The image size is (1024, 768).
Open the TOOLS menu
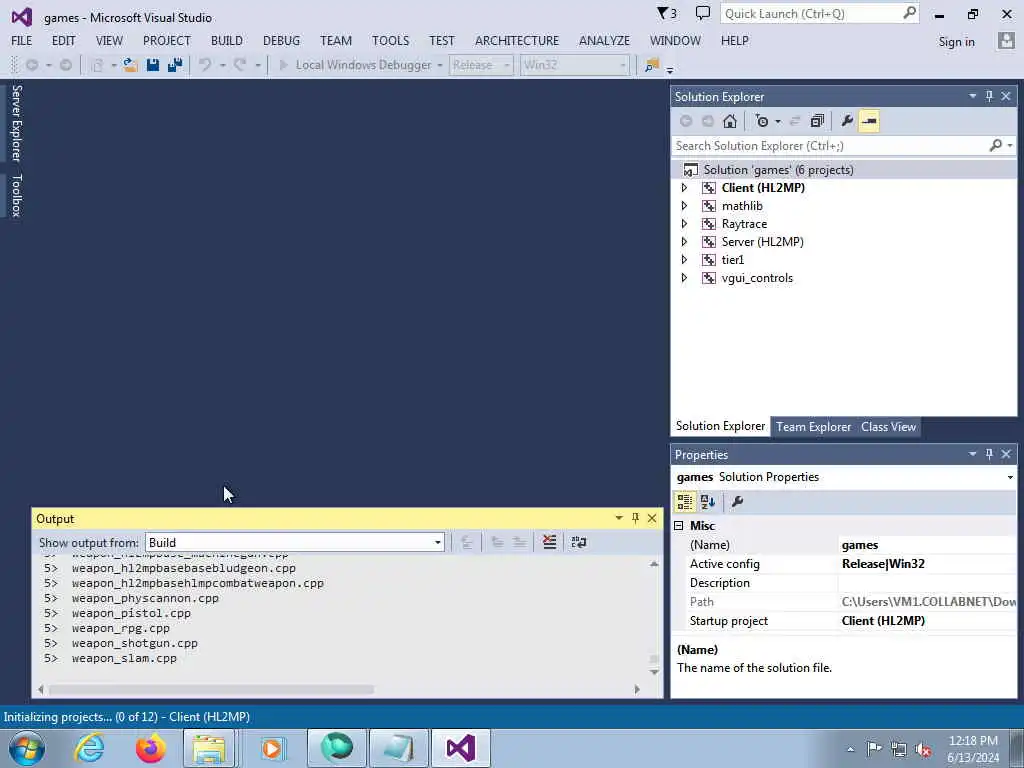391,40
